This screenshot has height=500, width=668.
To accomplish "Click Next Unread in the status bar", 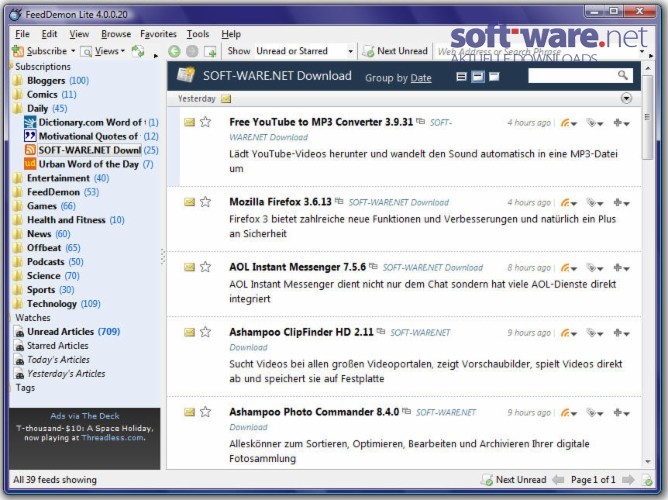I will [x=513, y=480].
